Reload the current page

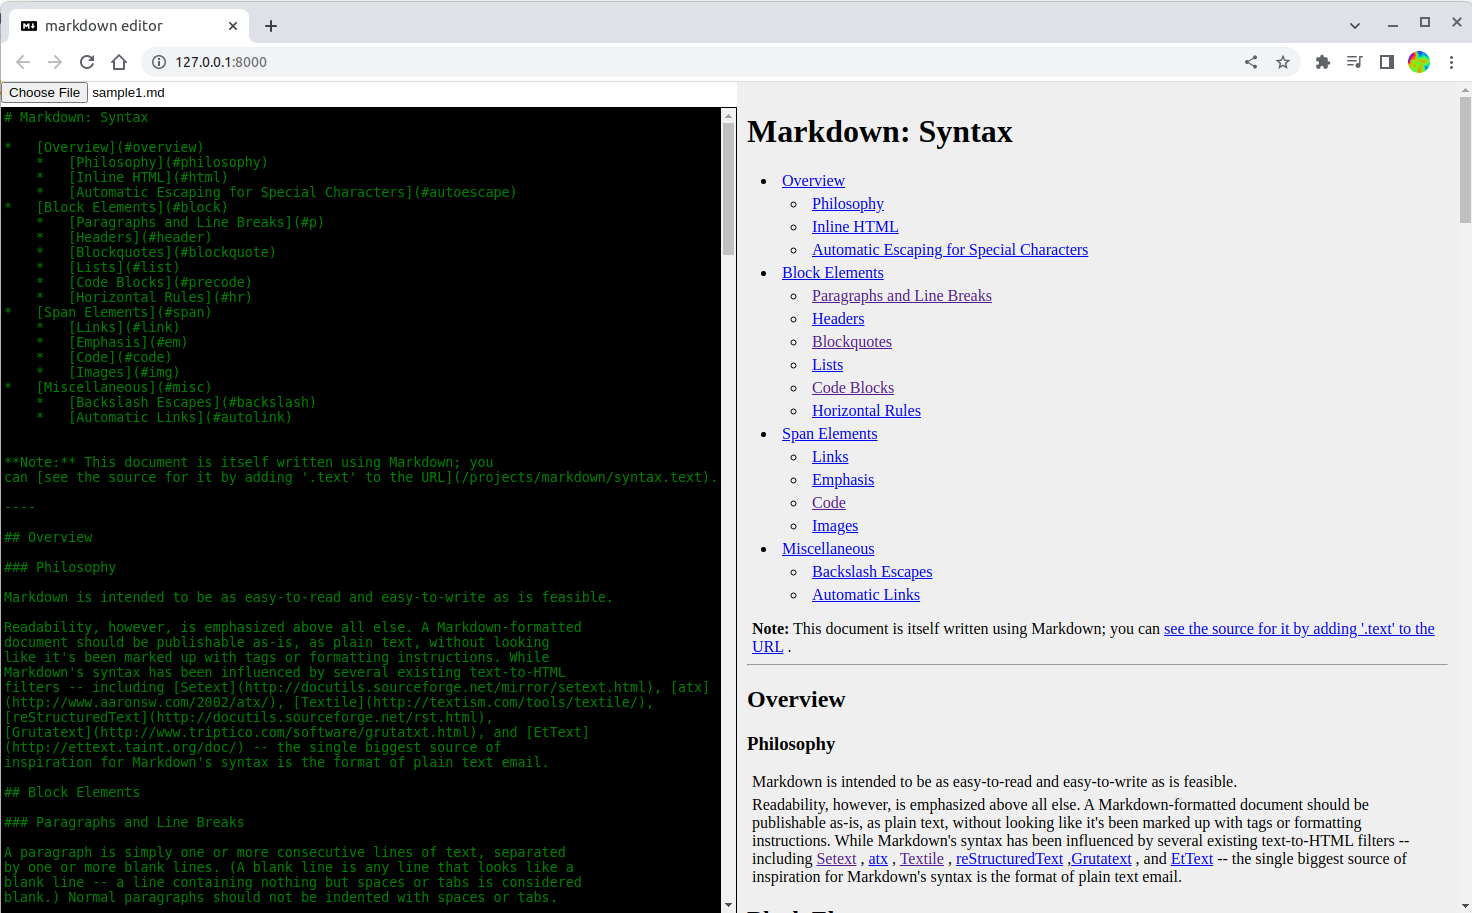click(87, 62)
